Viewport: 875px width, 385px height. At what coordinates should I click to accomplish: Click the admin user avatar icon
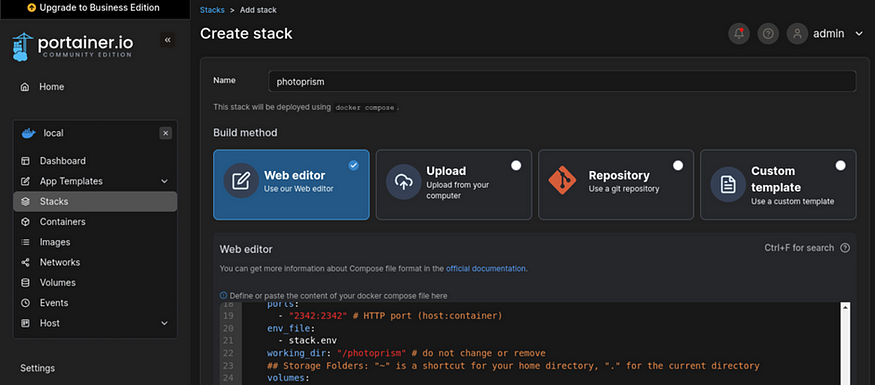(797, 33)
